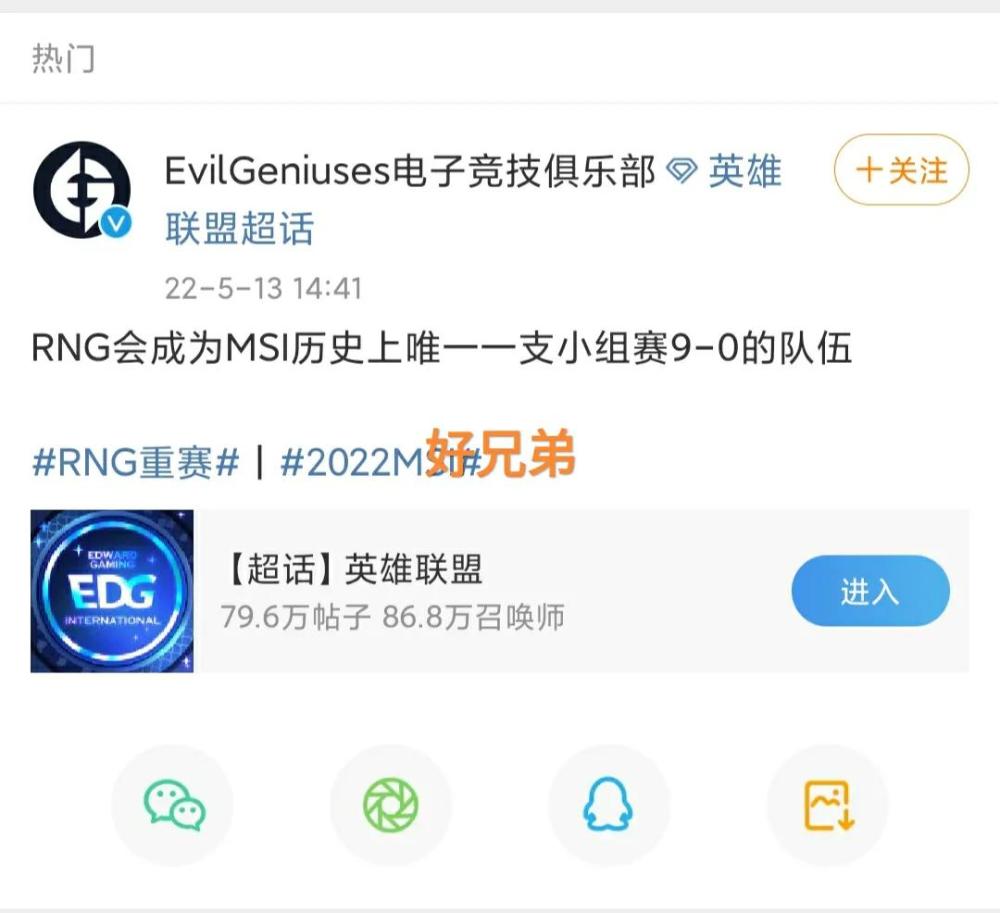Select the 热门 tab
Image resolution: width=1000 pixels, height=913 pixels.
[x=64, y=59]
